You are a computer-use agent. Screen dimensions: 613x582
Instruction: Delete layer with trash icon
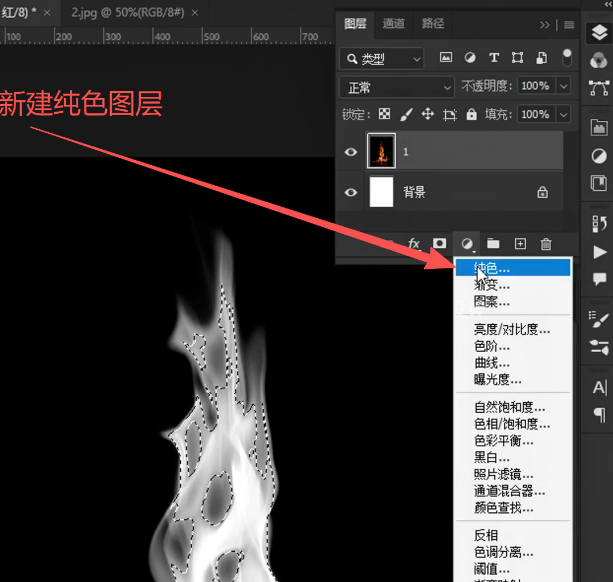(x=546, y=244)
